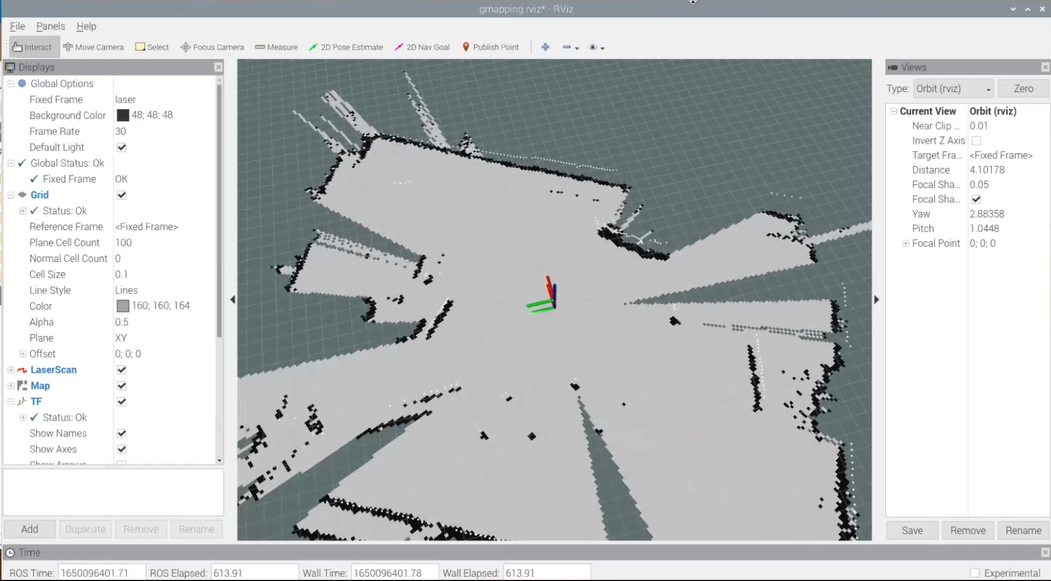
Task: Choose the Select tool in toolbar
Action: pyautogui.click(x=152, y=47)
